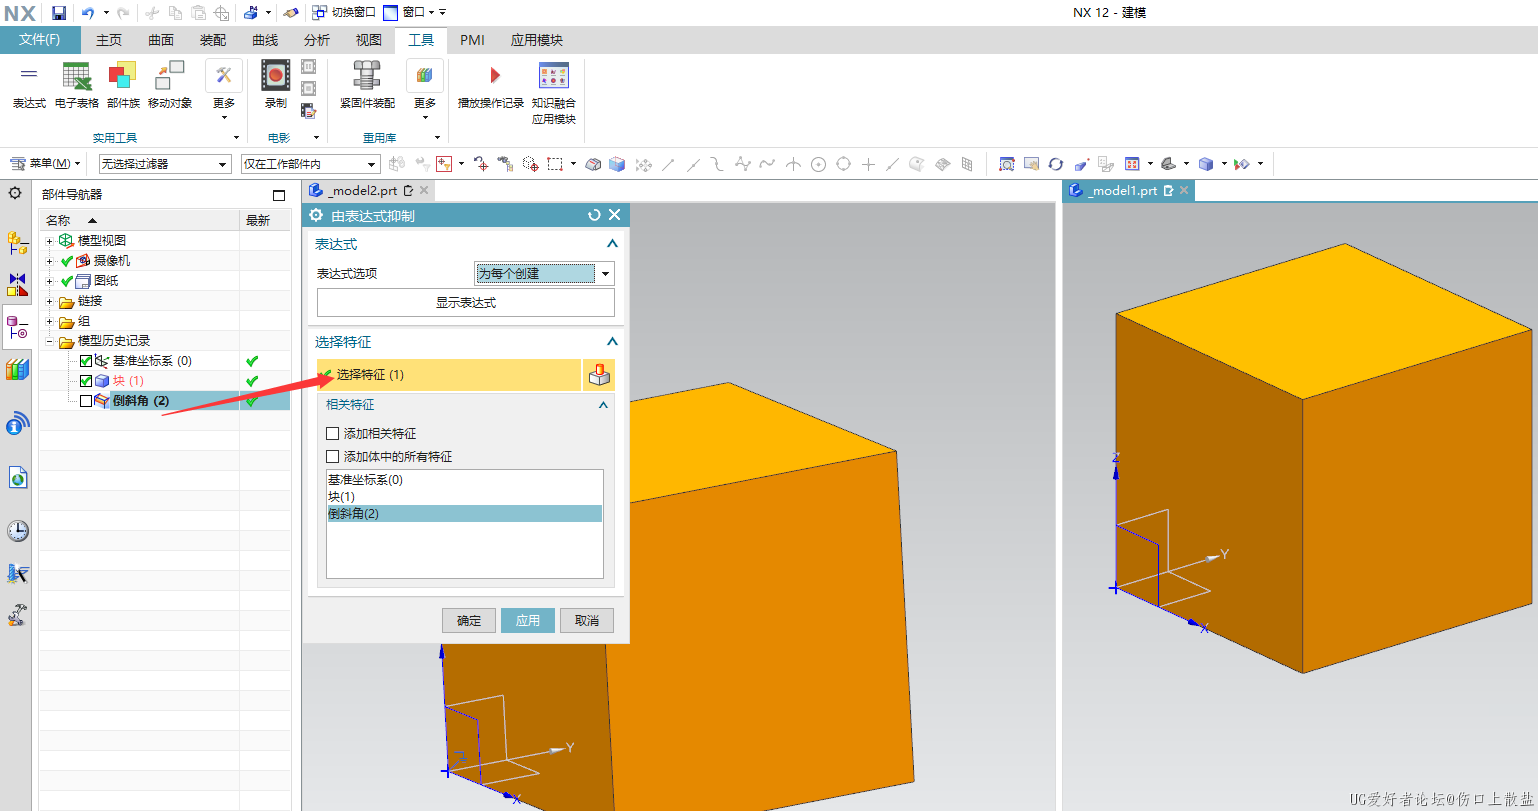Open the 表达式 expressions tool
Viewport: 1538px width, 811px height.
[x=29, y=86]
